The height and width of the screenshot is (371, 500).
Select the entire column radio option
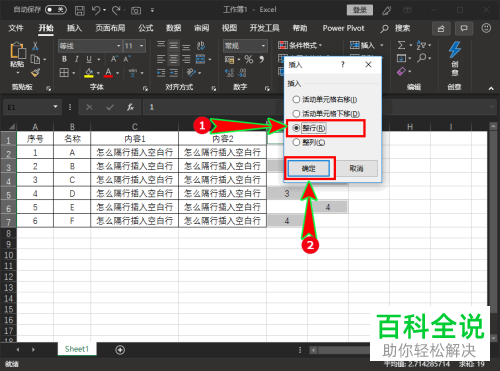tap(296, 142)
